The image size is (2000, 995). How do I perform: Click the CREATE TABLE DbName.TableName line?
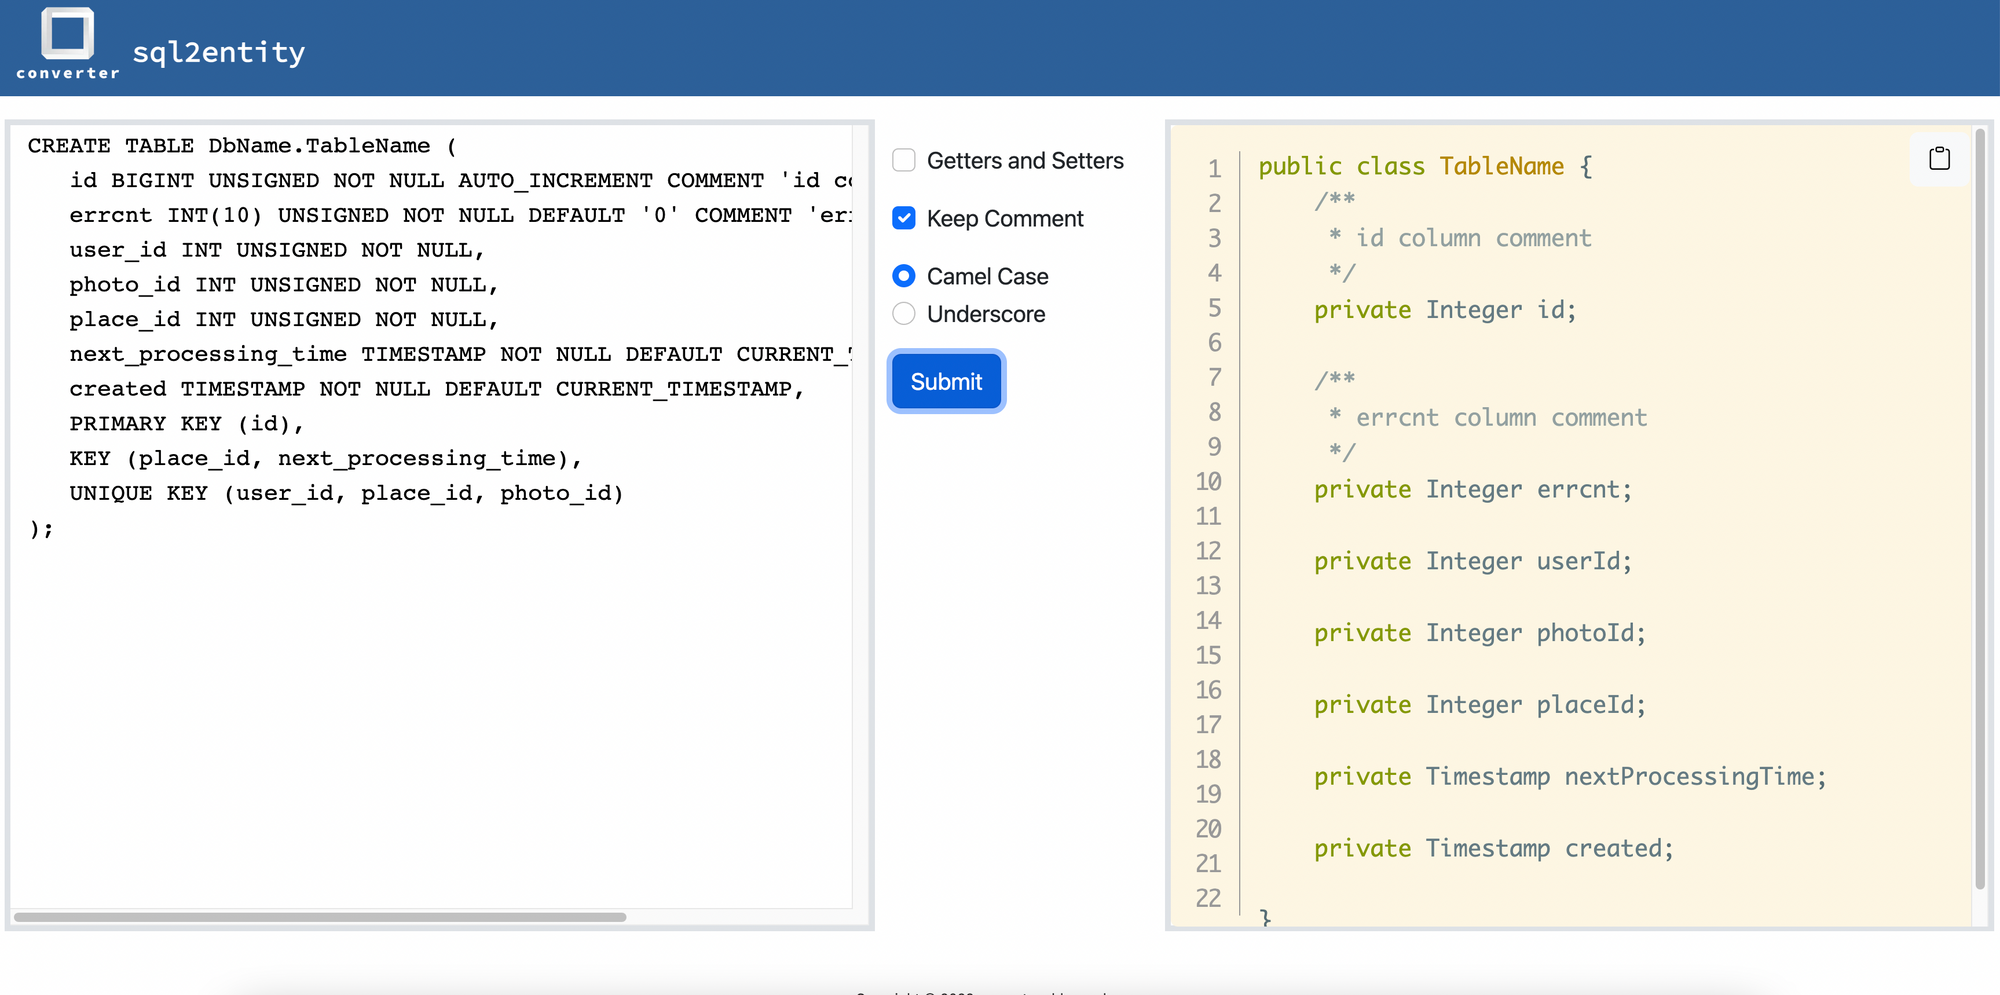click(240, 145)
